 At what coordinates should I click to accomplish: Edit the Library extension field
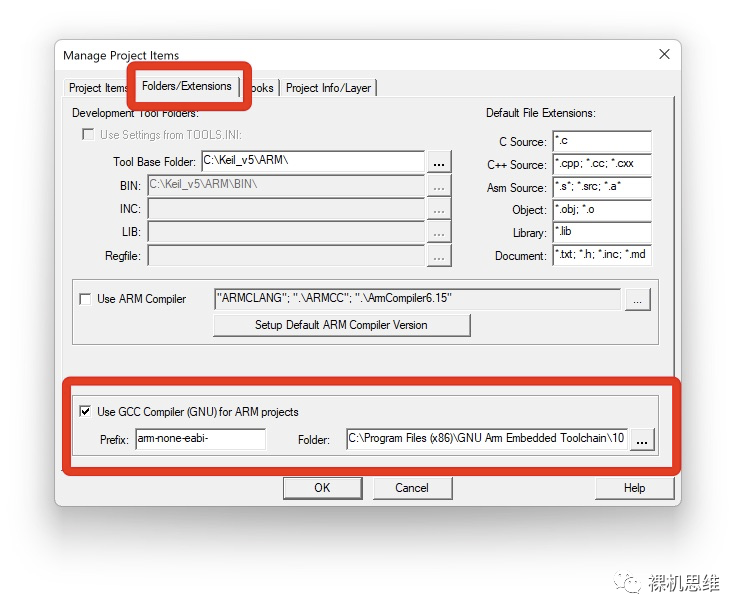[x=602, y=232]
